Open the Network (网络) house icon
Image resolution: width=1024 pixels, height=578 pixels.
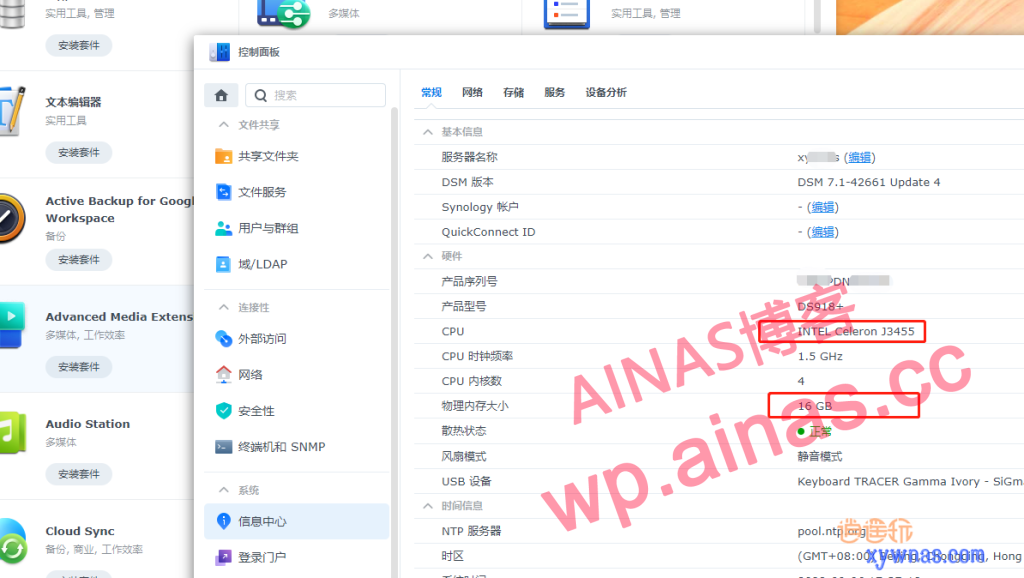point(223,374)
